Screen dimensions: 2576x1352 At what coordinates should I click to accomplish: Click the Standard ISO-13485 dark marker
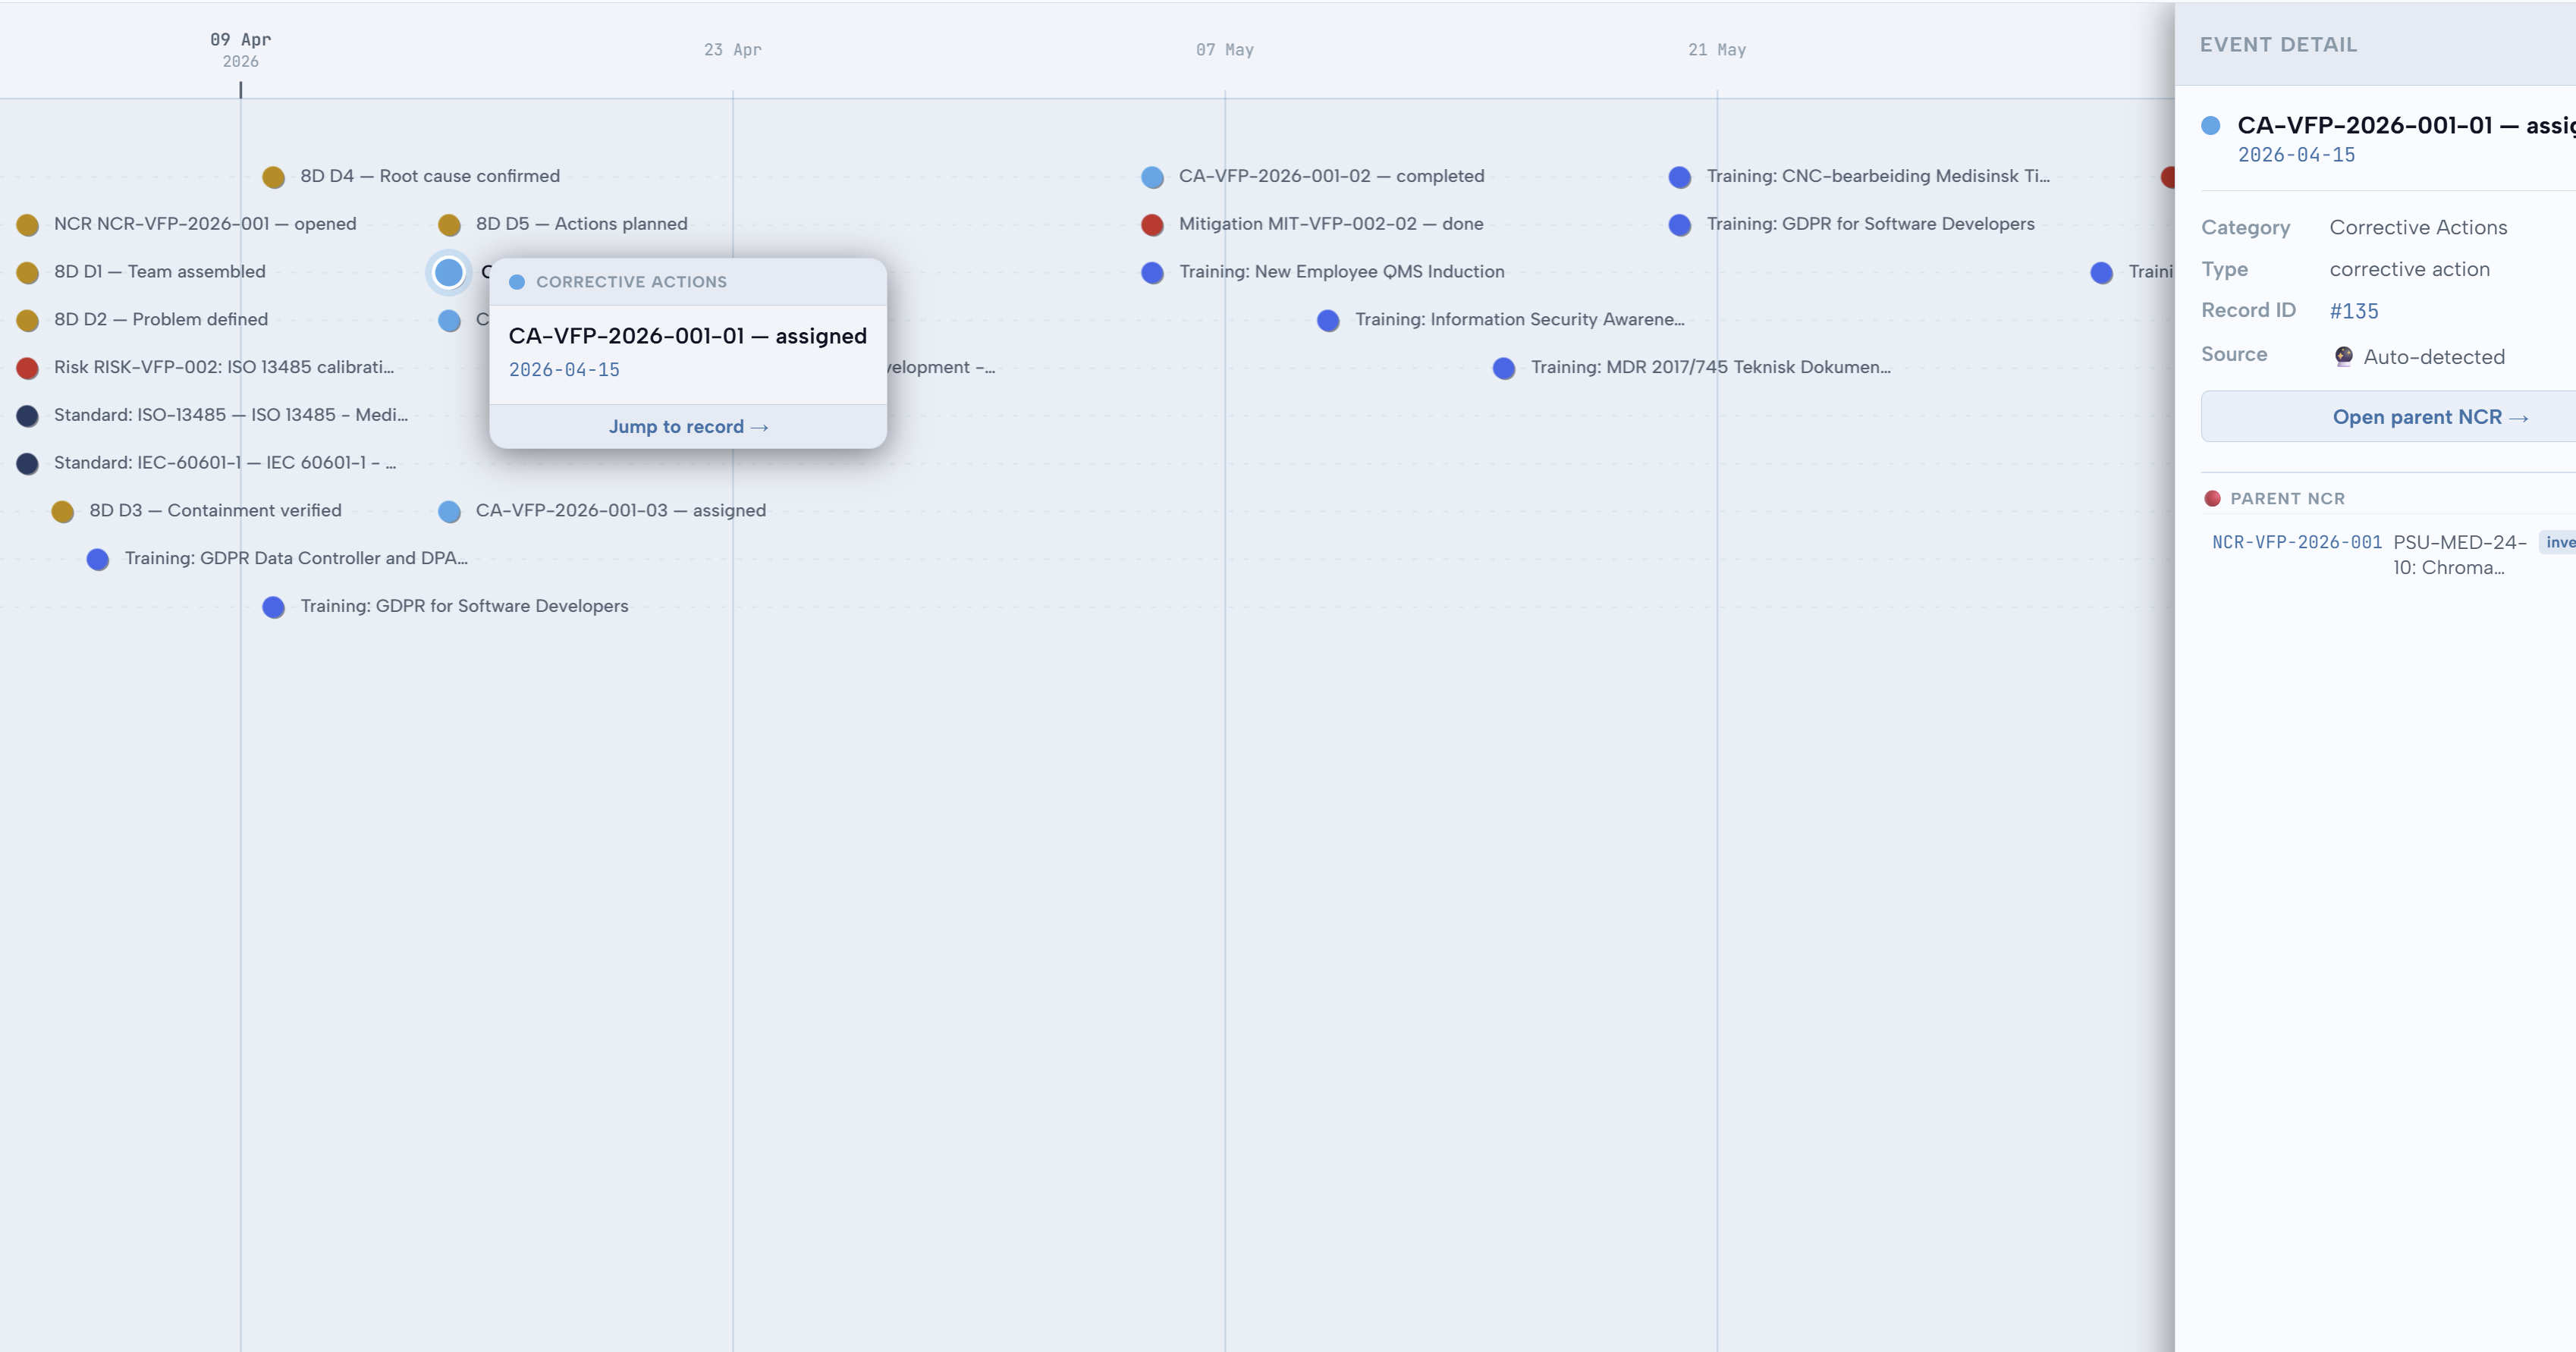28,416
